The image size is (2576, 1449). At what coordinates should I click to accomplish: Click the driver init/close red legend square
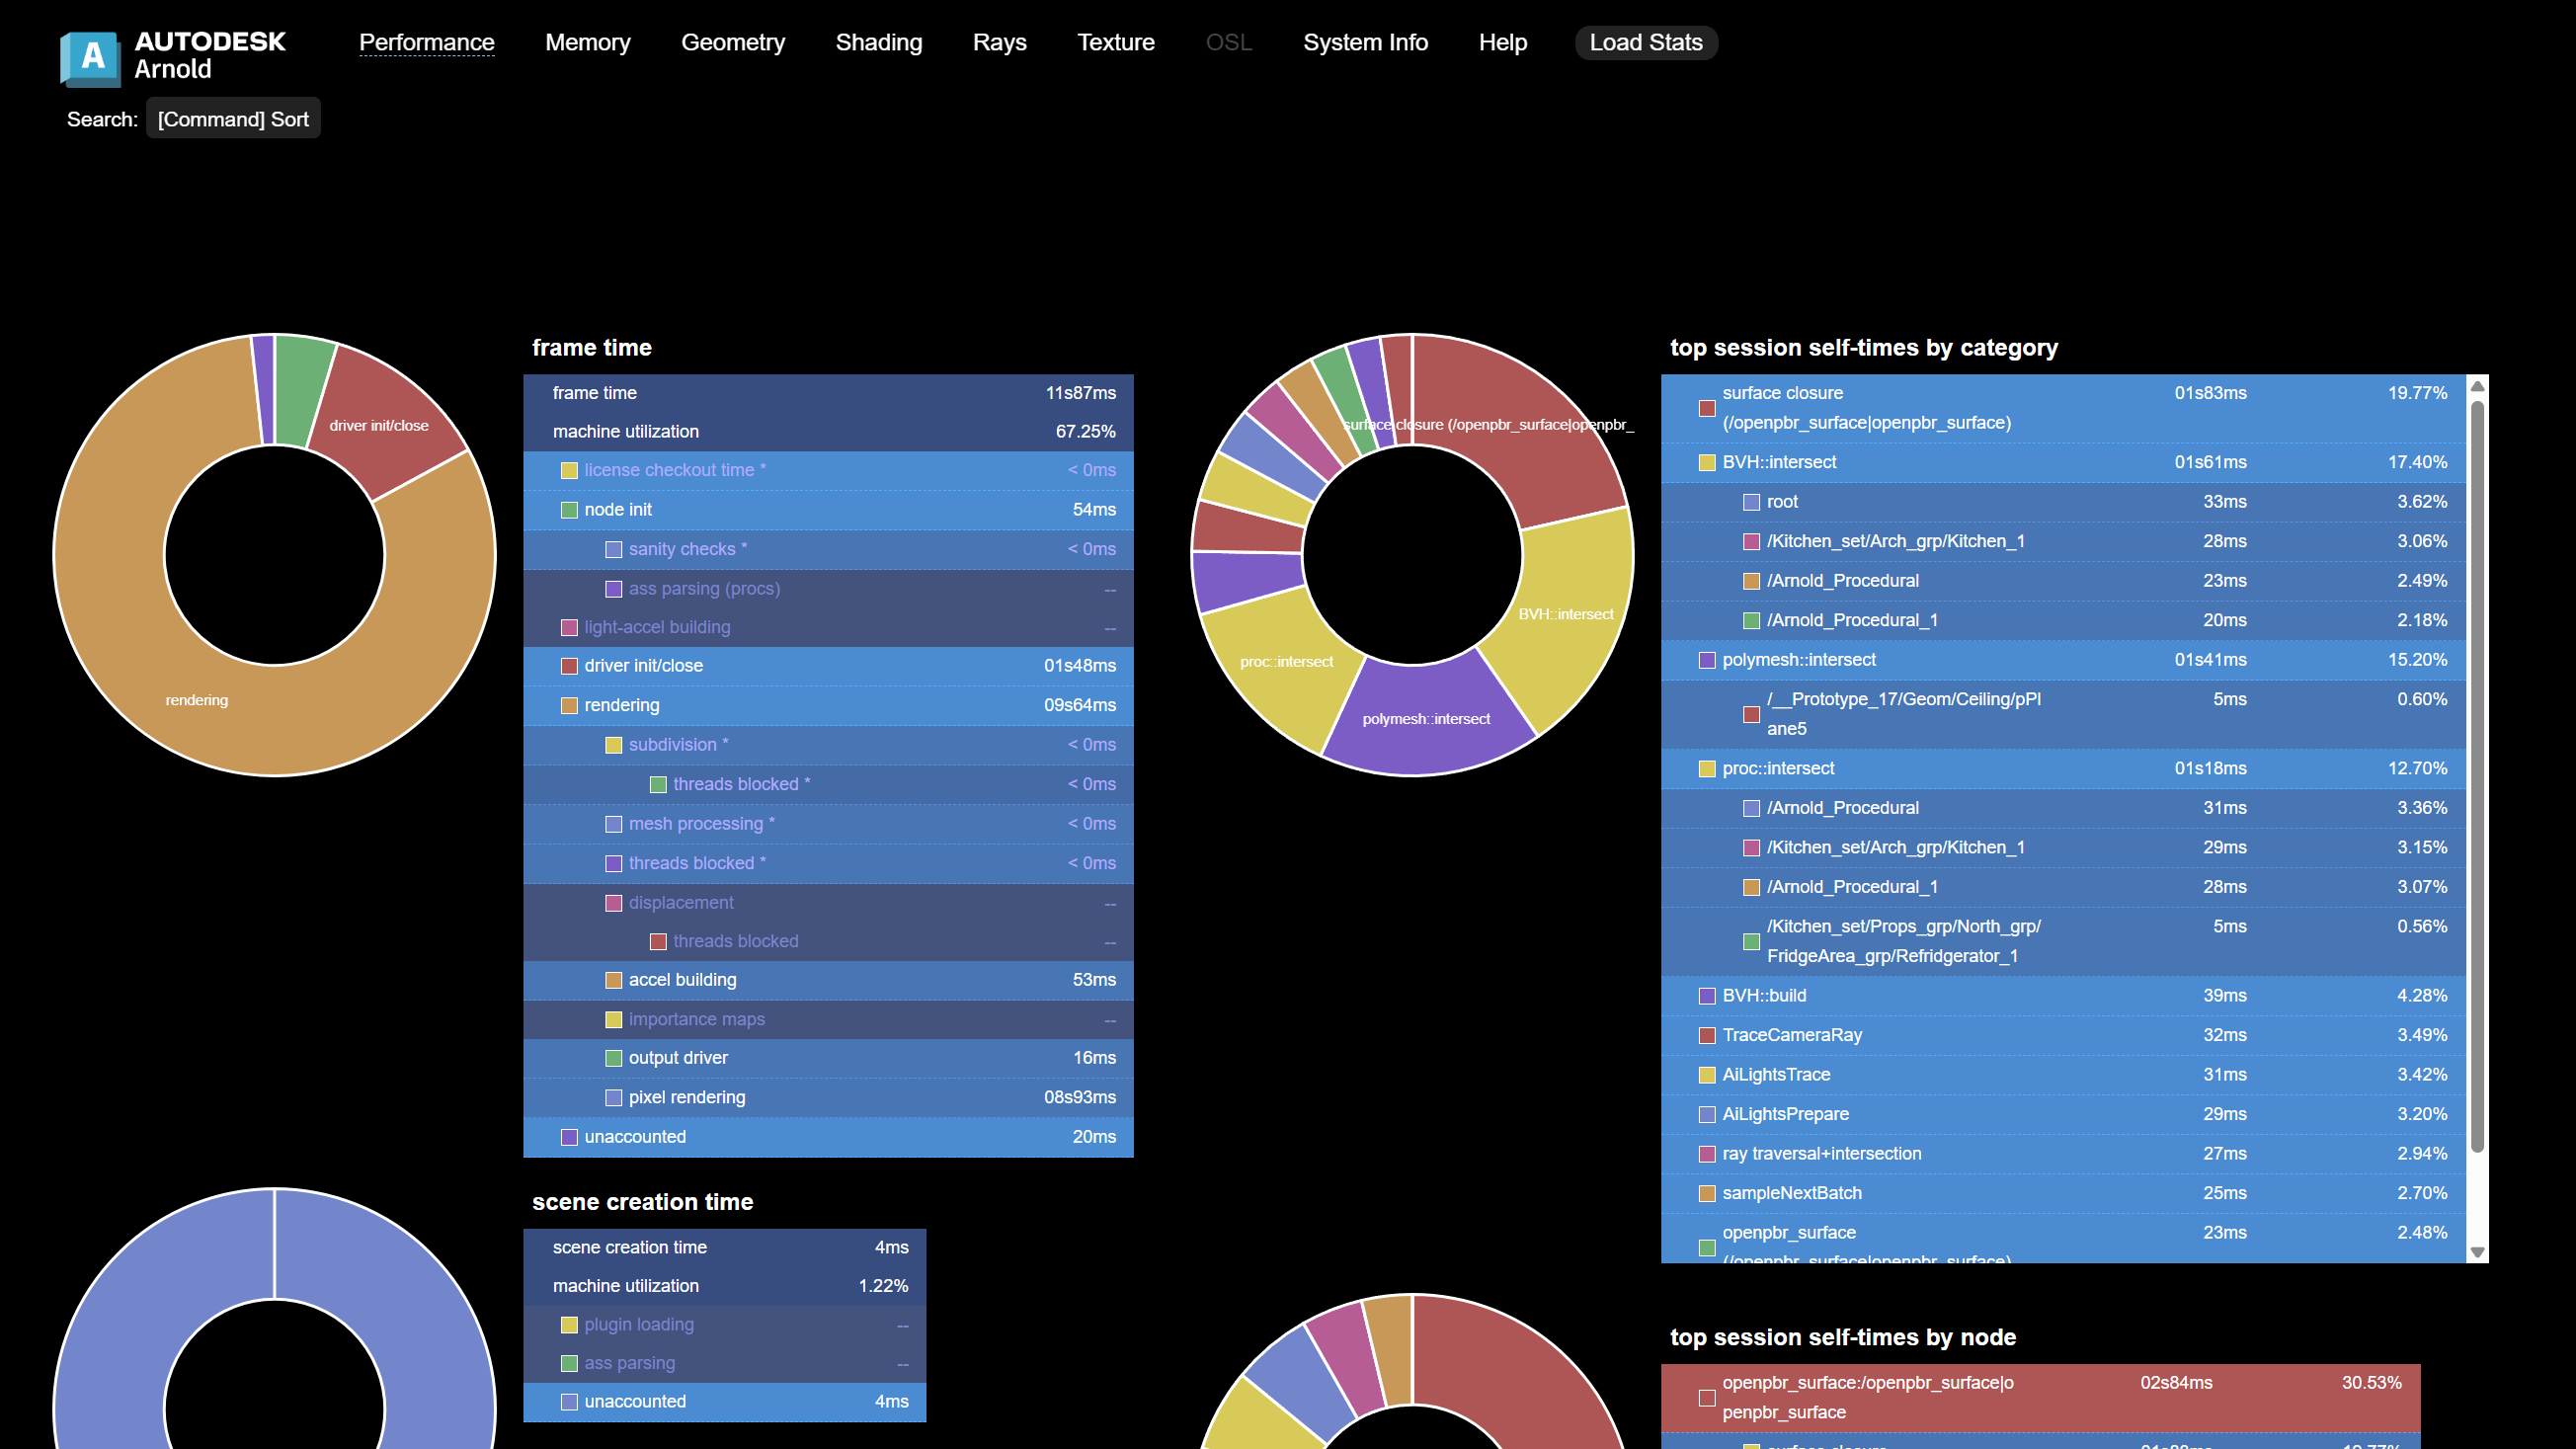(569, 666)
